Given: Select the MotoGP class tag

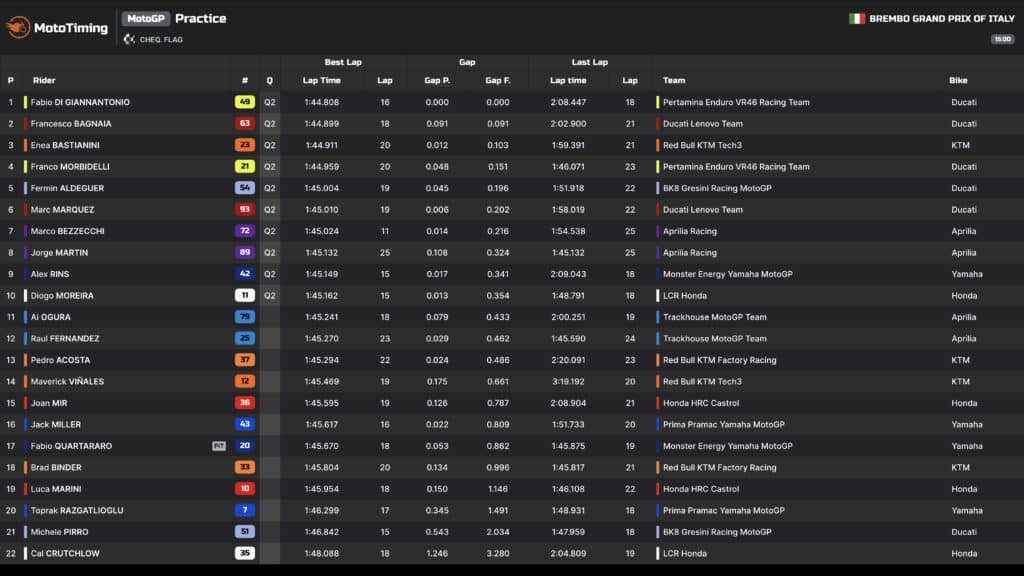Looking at the screenshot, I should coord(146,19).
